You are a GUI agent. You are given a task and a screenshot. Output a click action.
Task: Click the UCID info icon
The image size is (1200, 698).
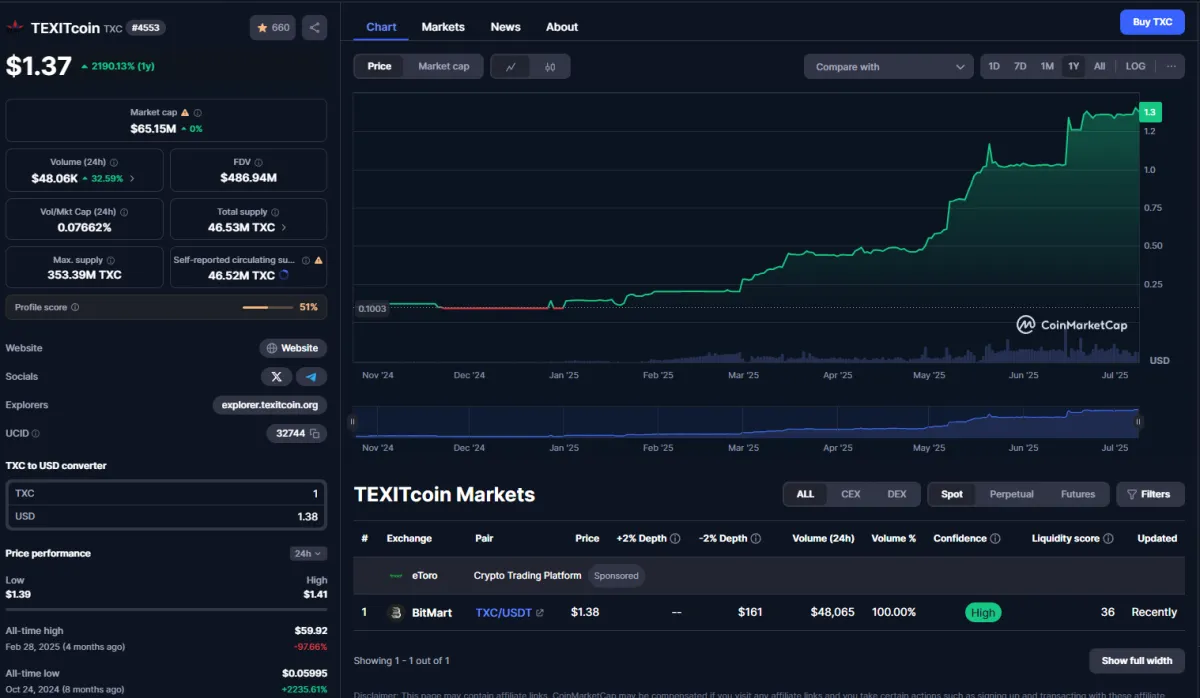(x=36, y=434)
